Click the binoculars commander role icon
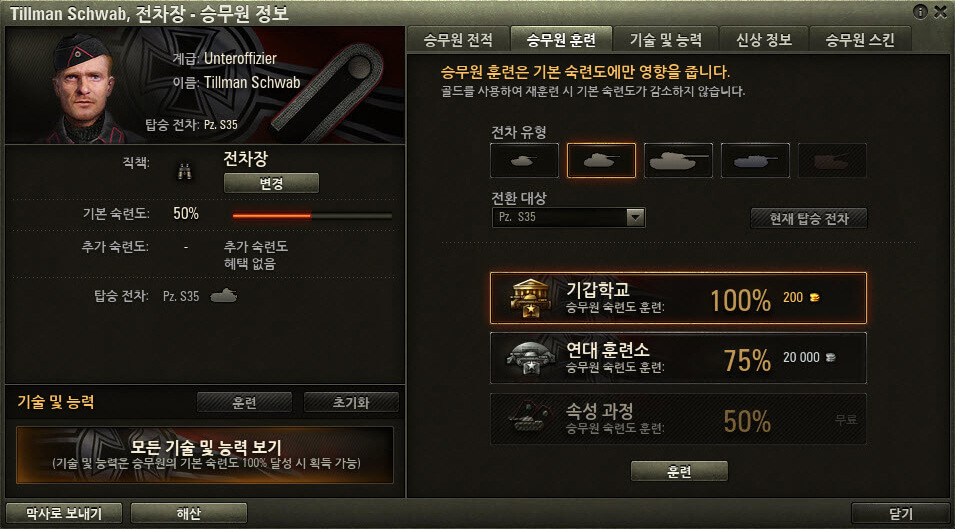This screenshot has width=955, height=529. click(x=185, y=172)
